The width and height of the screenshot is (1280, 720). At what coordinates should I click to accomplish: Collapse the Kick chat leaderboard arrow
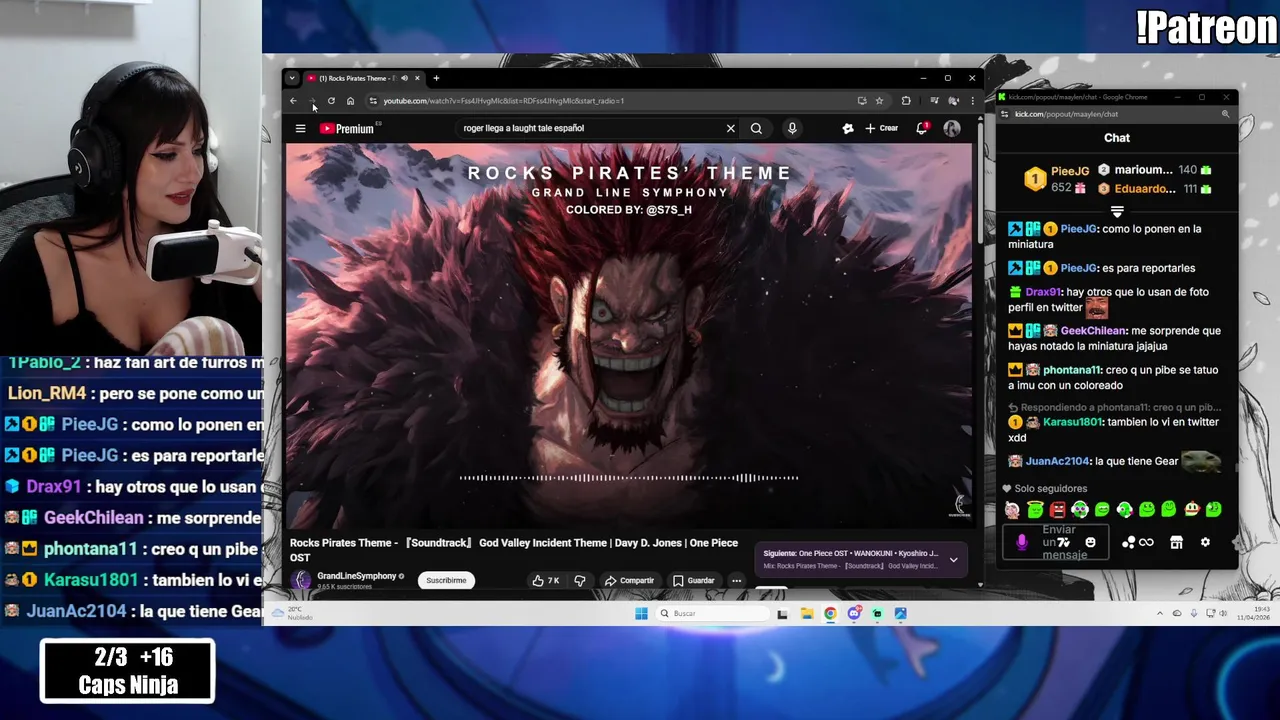pos(1117,211)
